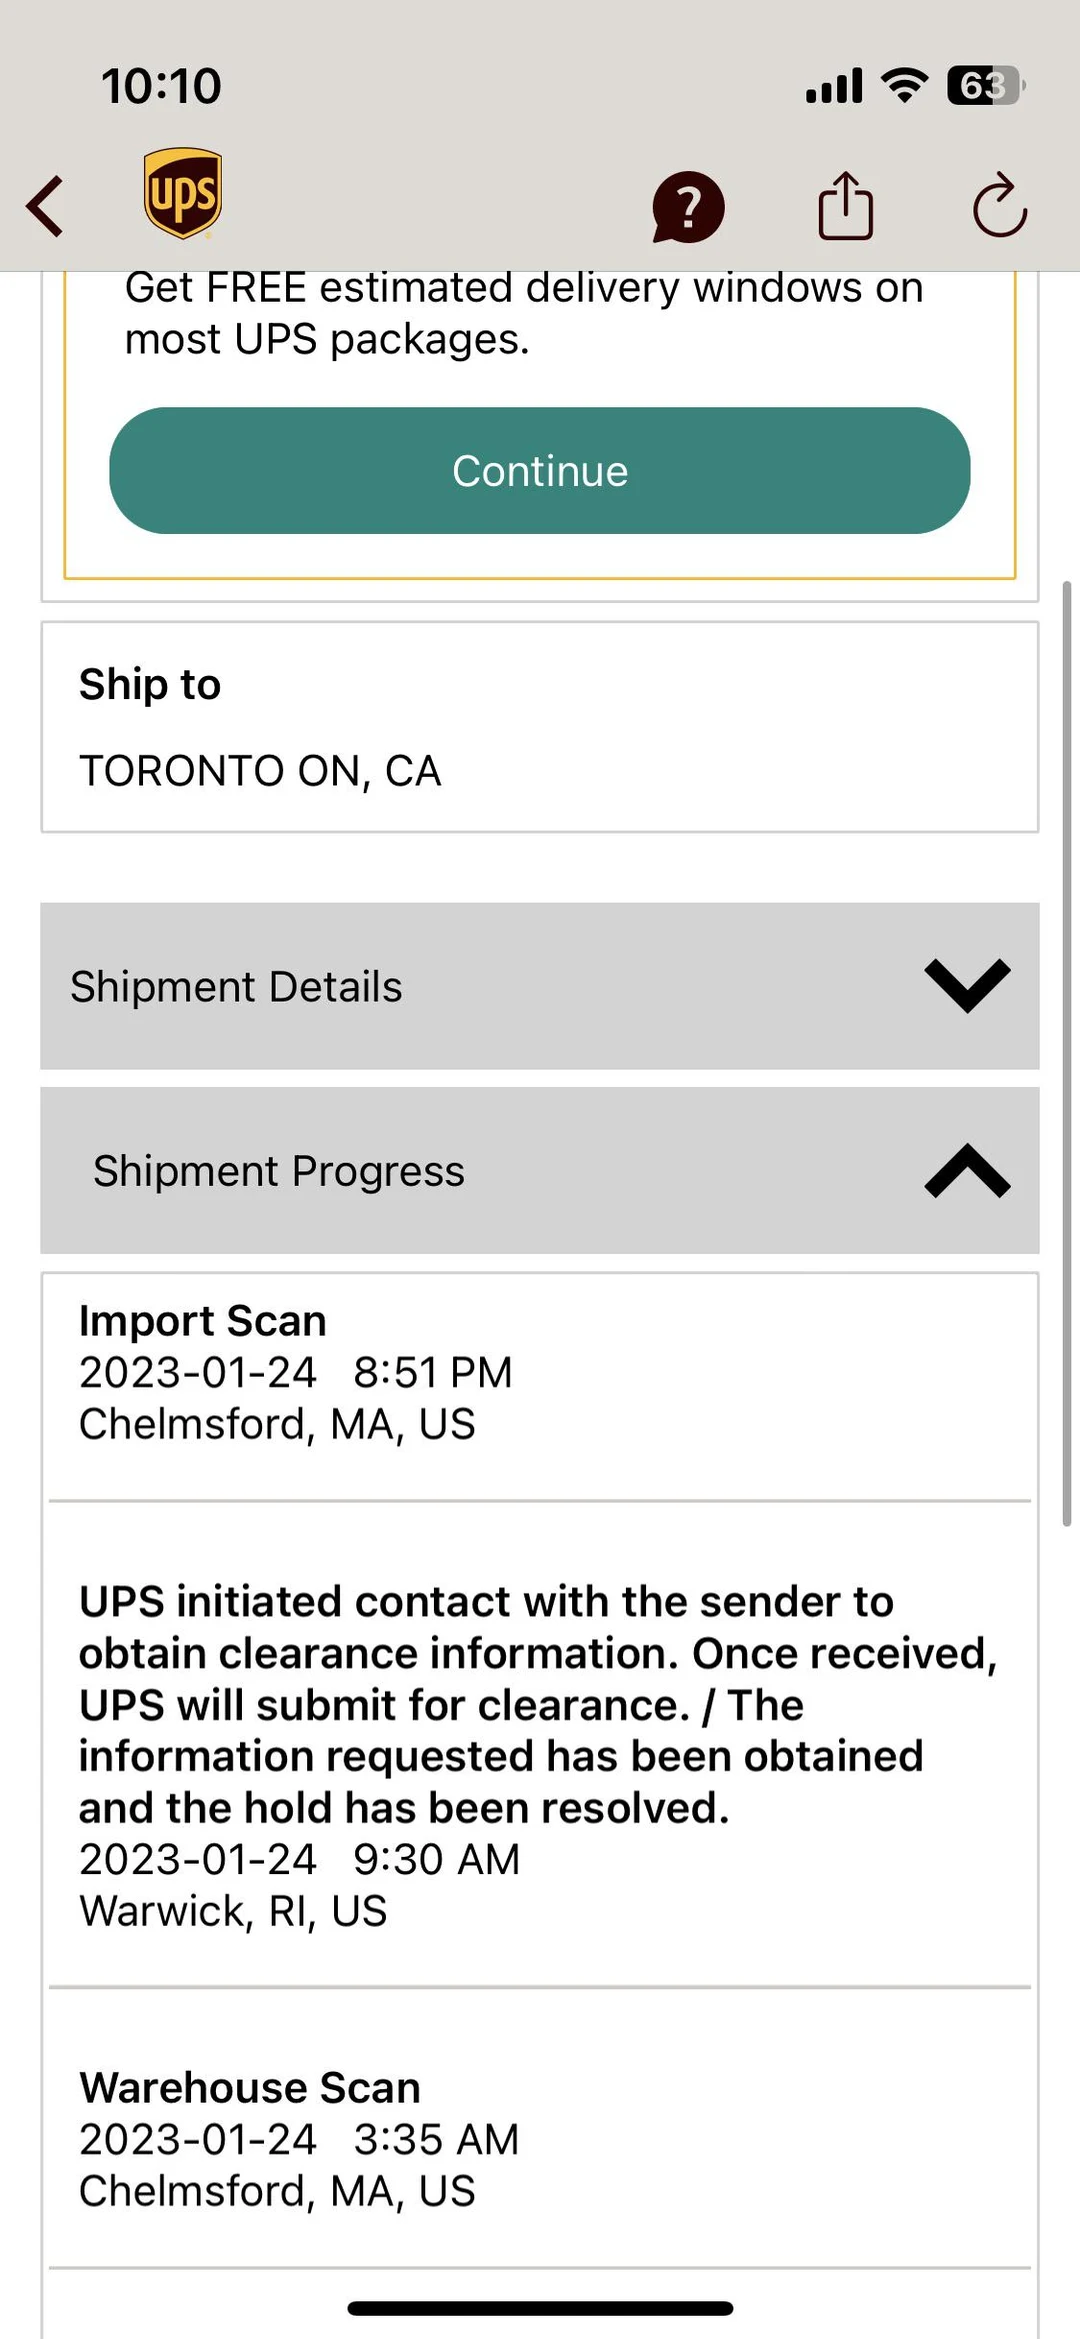Tap the chevron next to Shipment Details
Screen dimensions: 1080x2339
click(966, 986)
